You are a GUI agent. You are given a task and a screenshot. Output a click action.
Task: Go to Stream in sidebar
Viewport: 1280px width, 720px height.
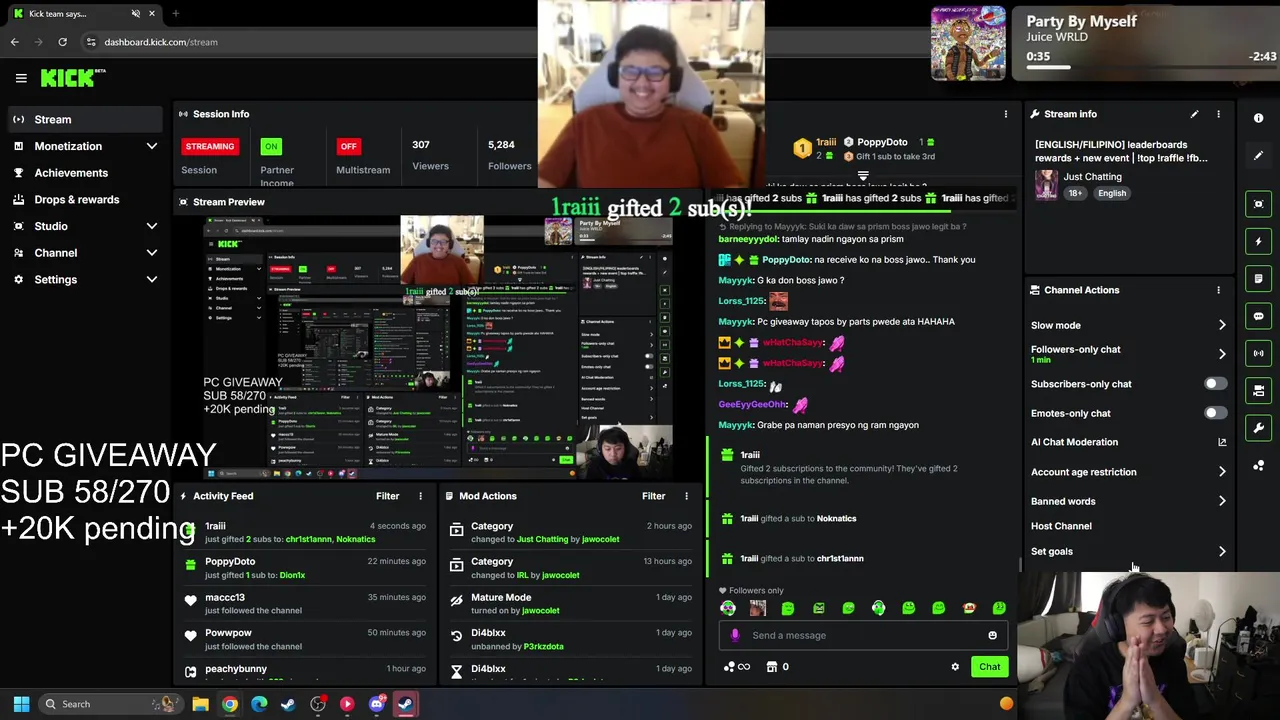(85, 120)
